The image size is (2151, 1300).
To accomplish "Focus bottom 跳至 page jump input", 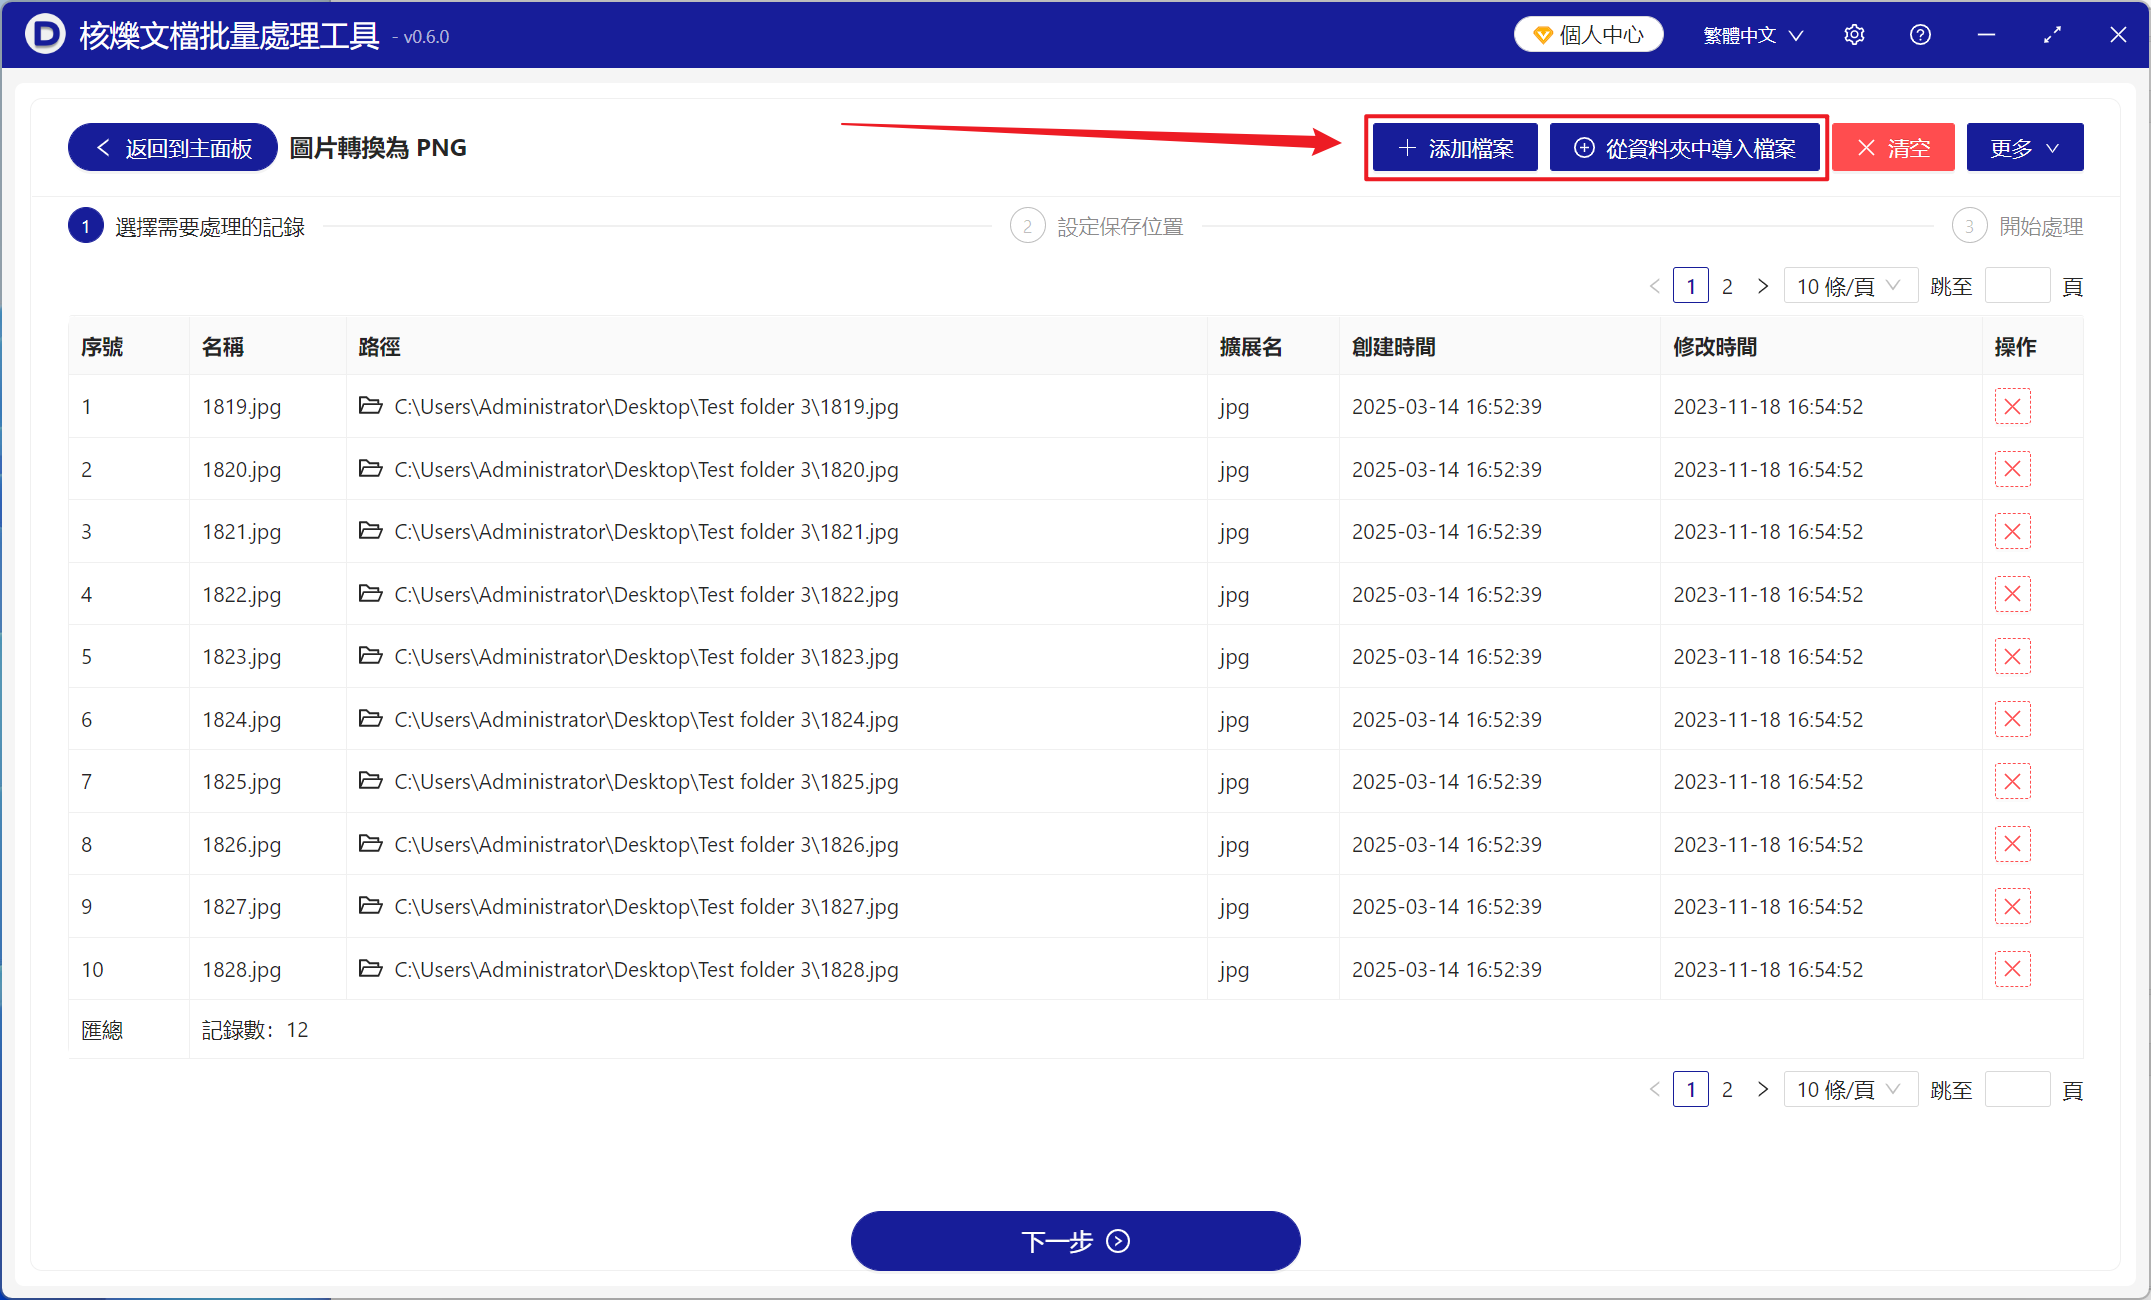I will (2017, 1089).
